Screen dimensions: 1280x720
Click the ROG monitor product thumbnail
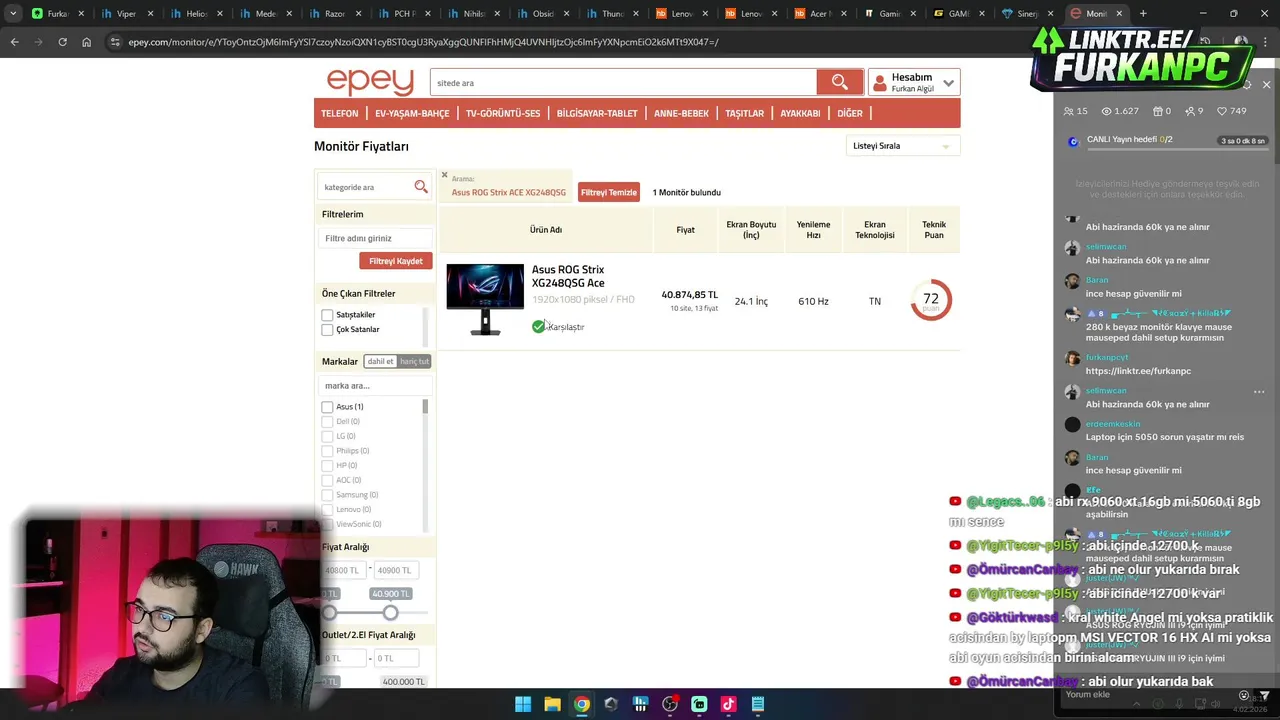point(485,299)
